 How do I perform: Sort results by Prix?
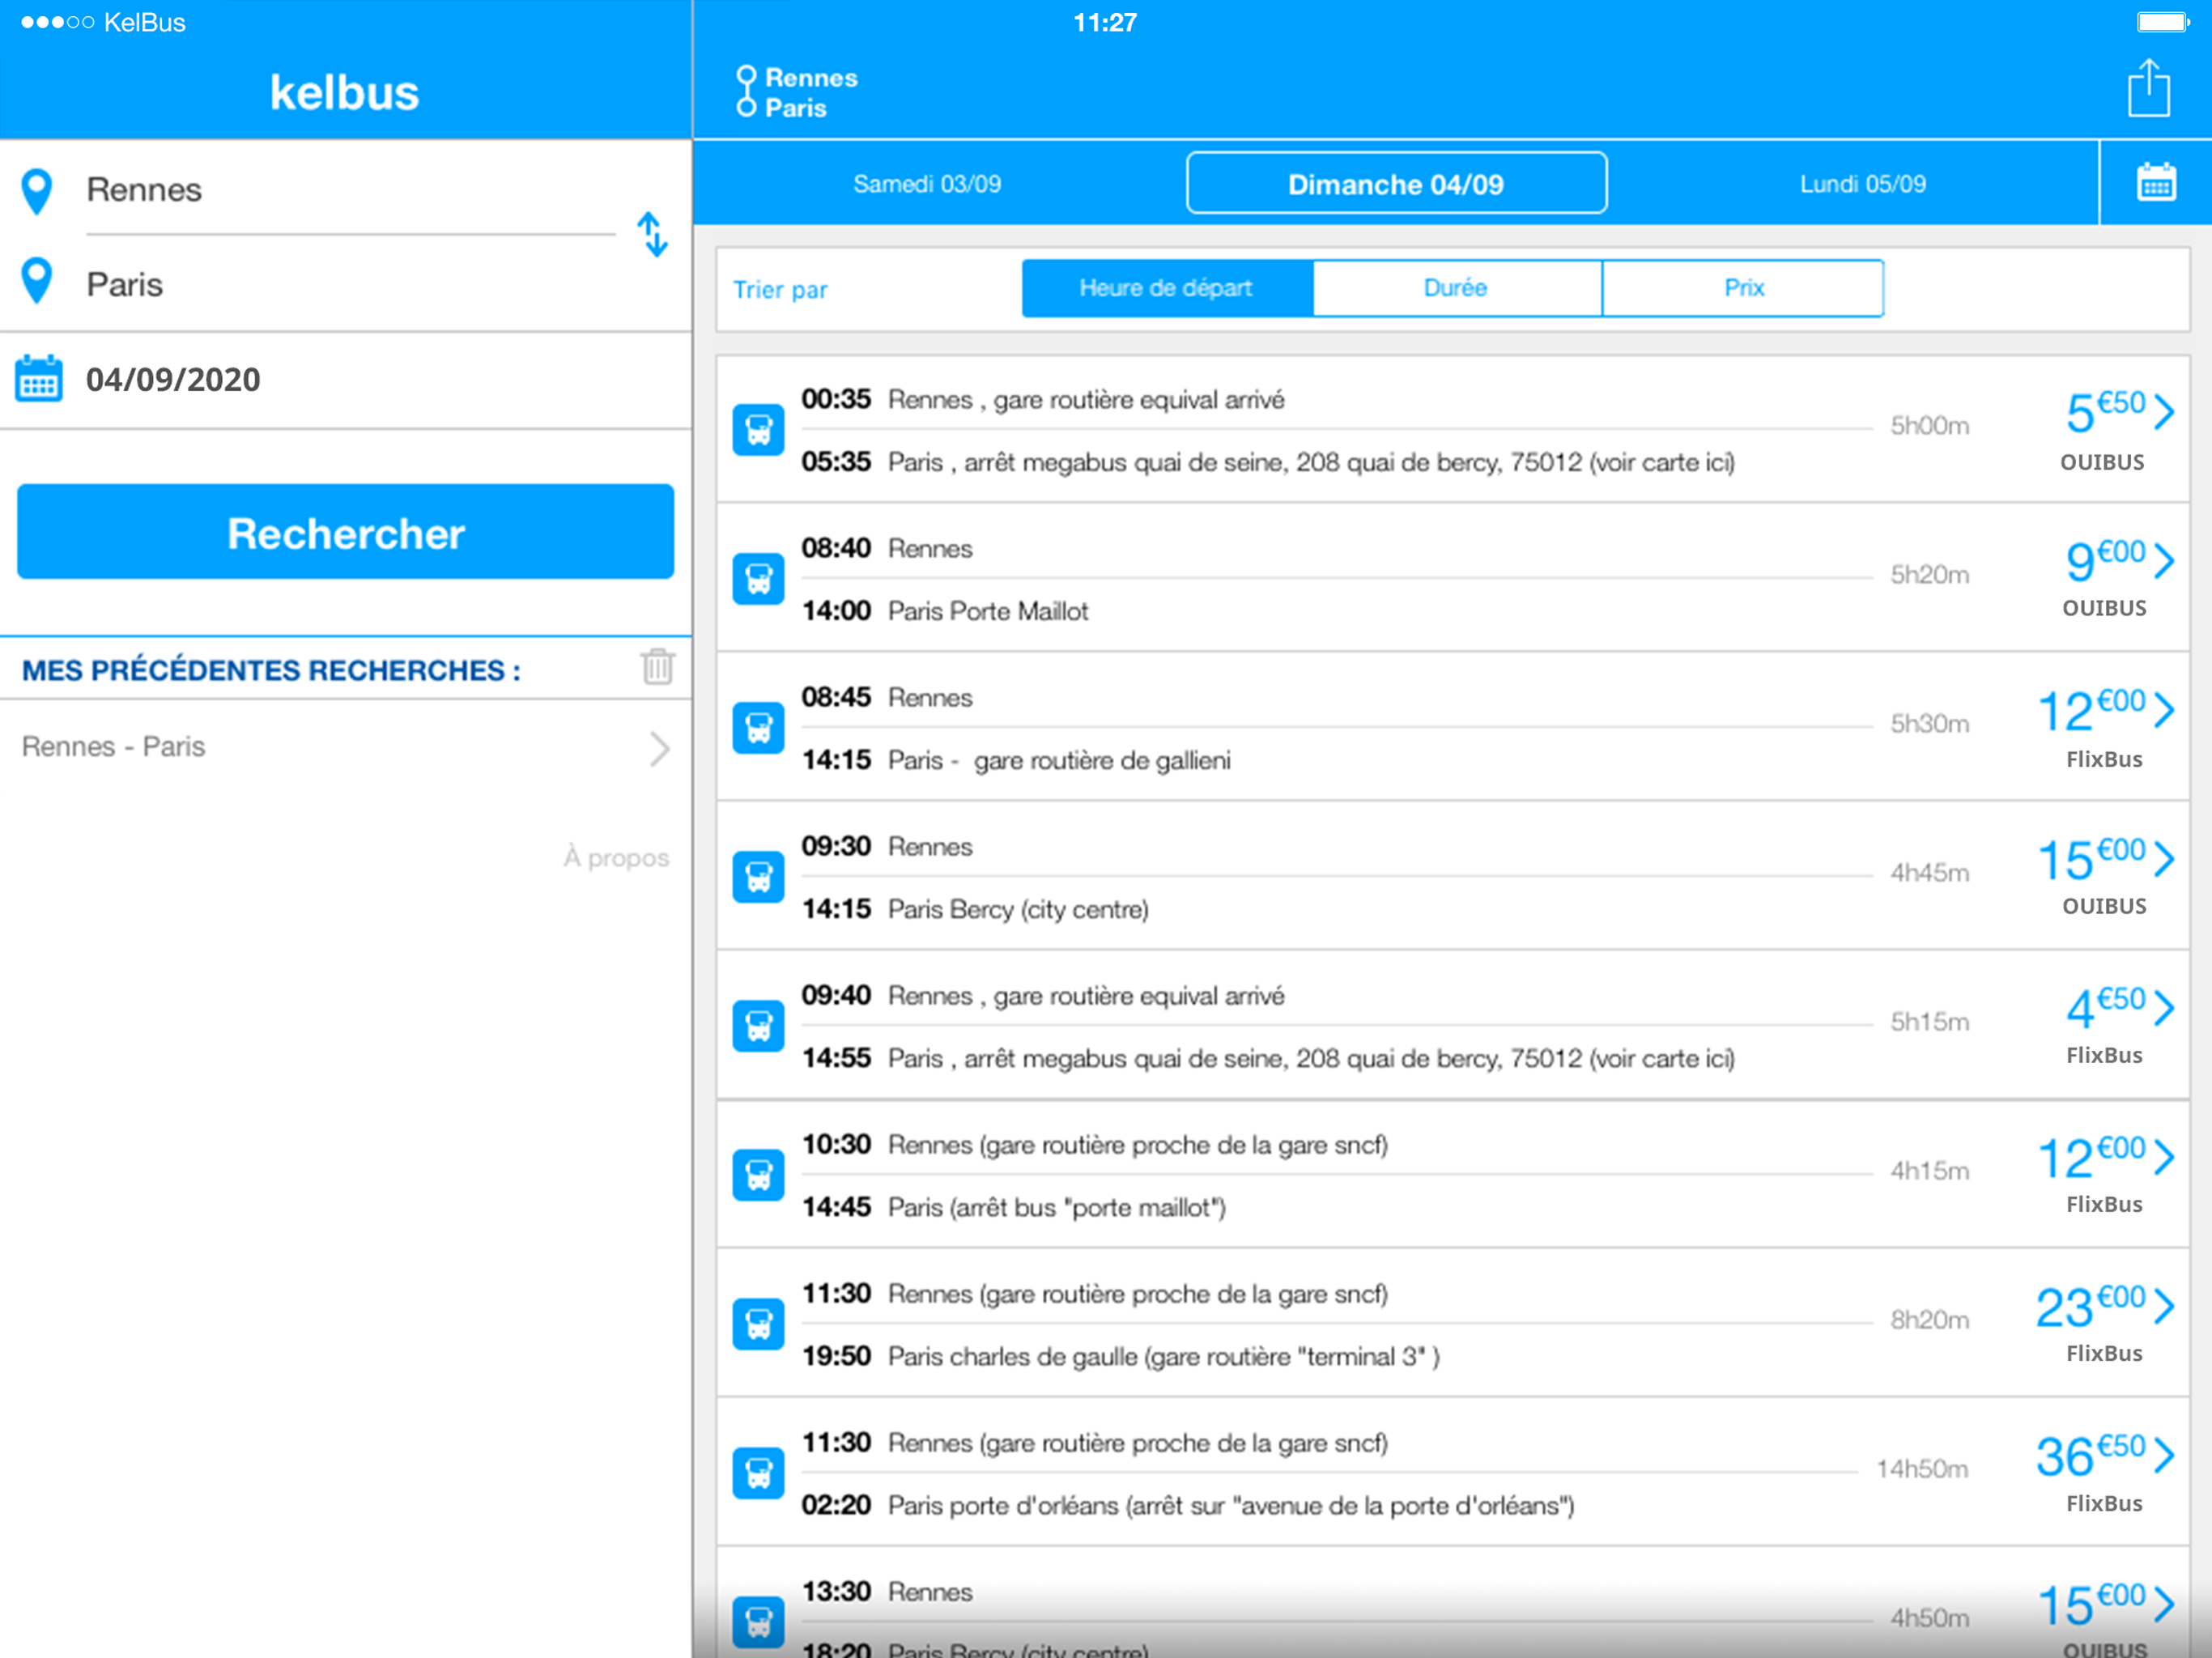(x=1743, y=288)
